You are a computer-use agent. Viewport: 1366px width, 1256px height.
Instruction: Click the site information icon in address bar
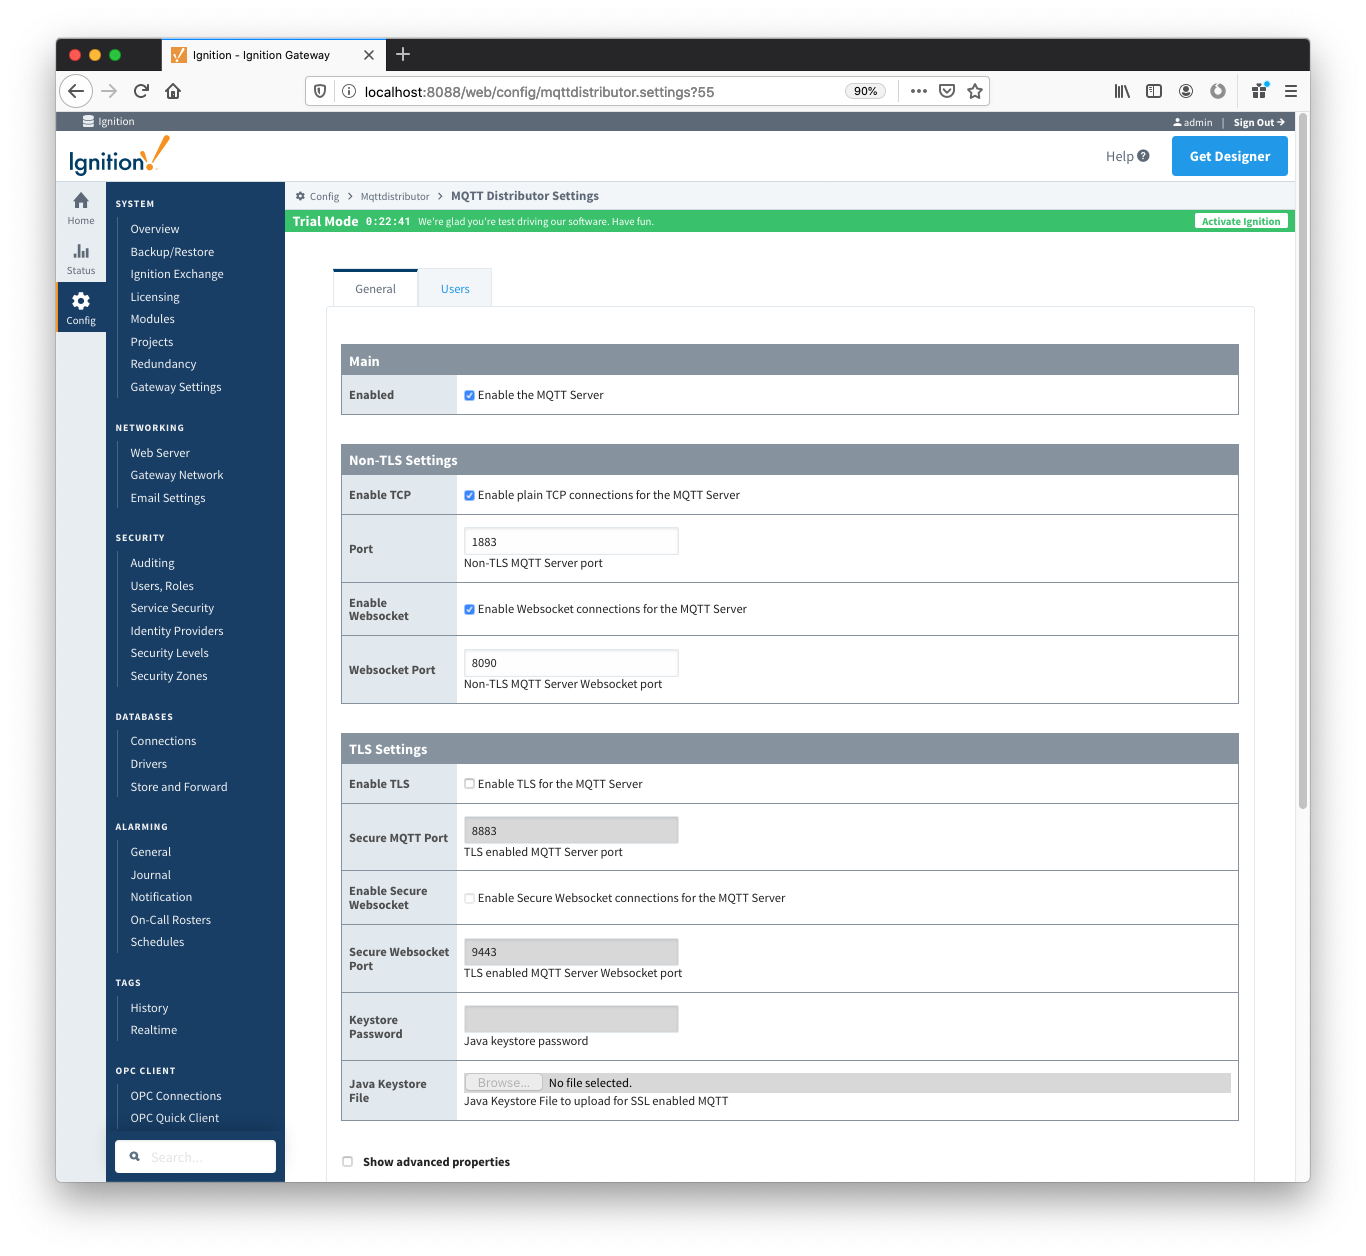pyautogui.click(x=349, y=91)
